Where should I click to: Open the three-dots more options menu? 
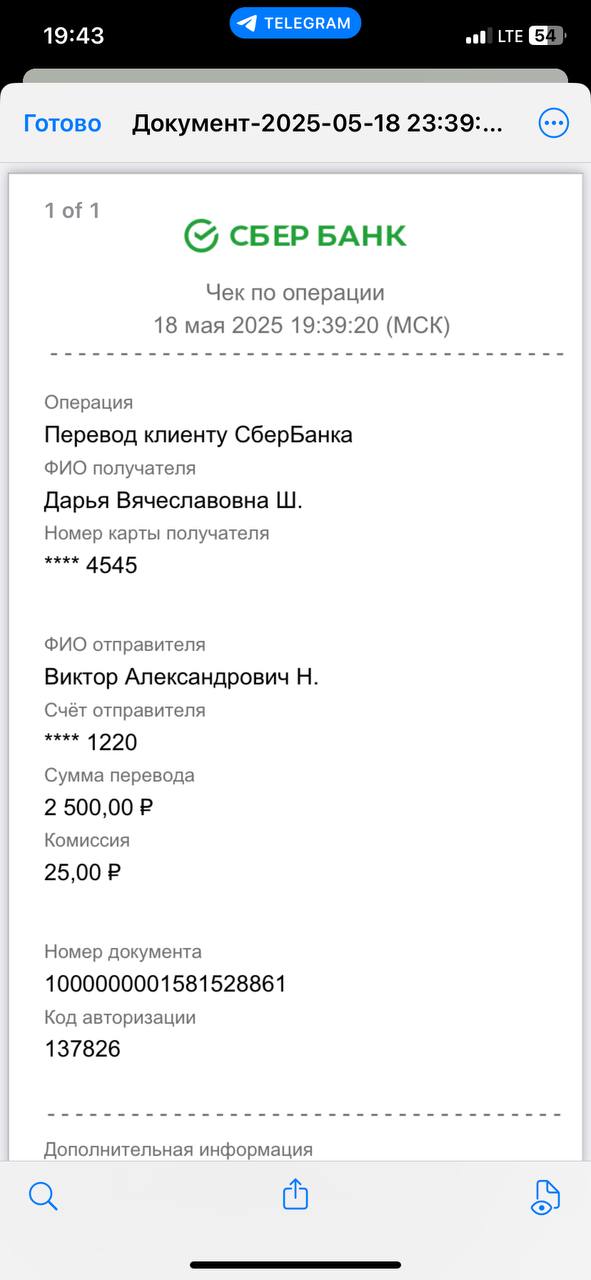click(x=553, y=123)
